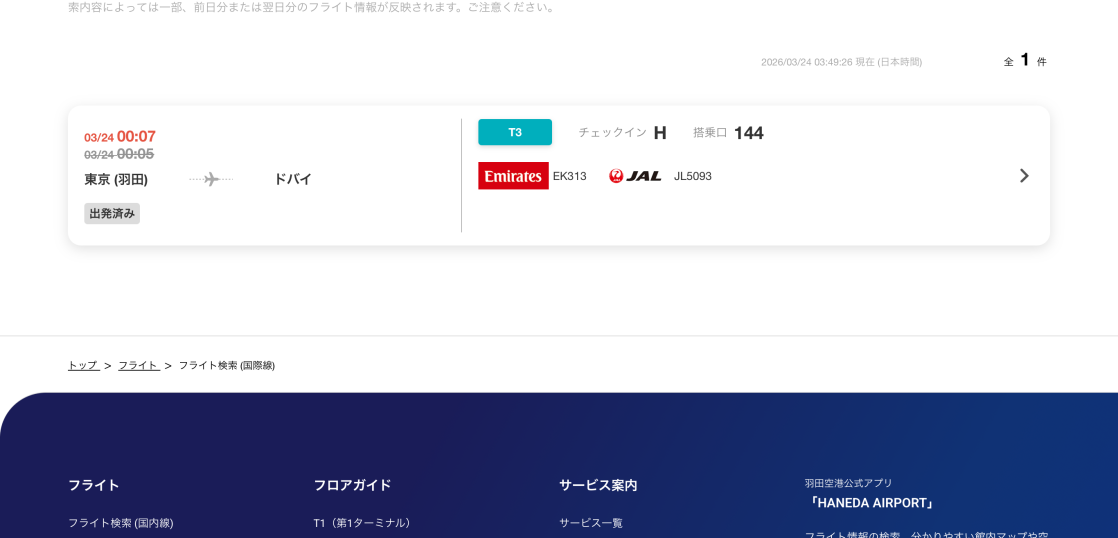Click boarding gate number 144

748,133
